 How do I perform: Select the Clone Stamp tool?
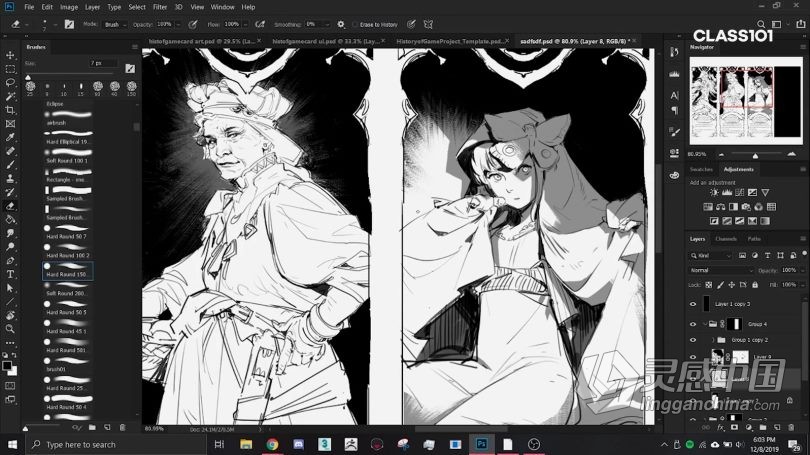click(10, 178)
